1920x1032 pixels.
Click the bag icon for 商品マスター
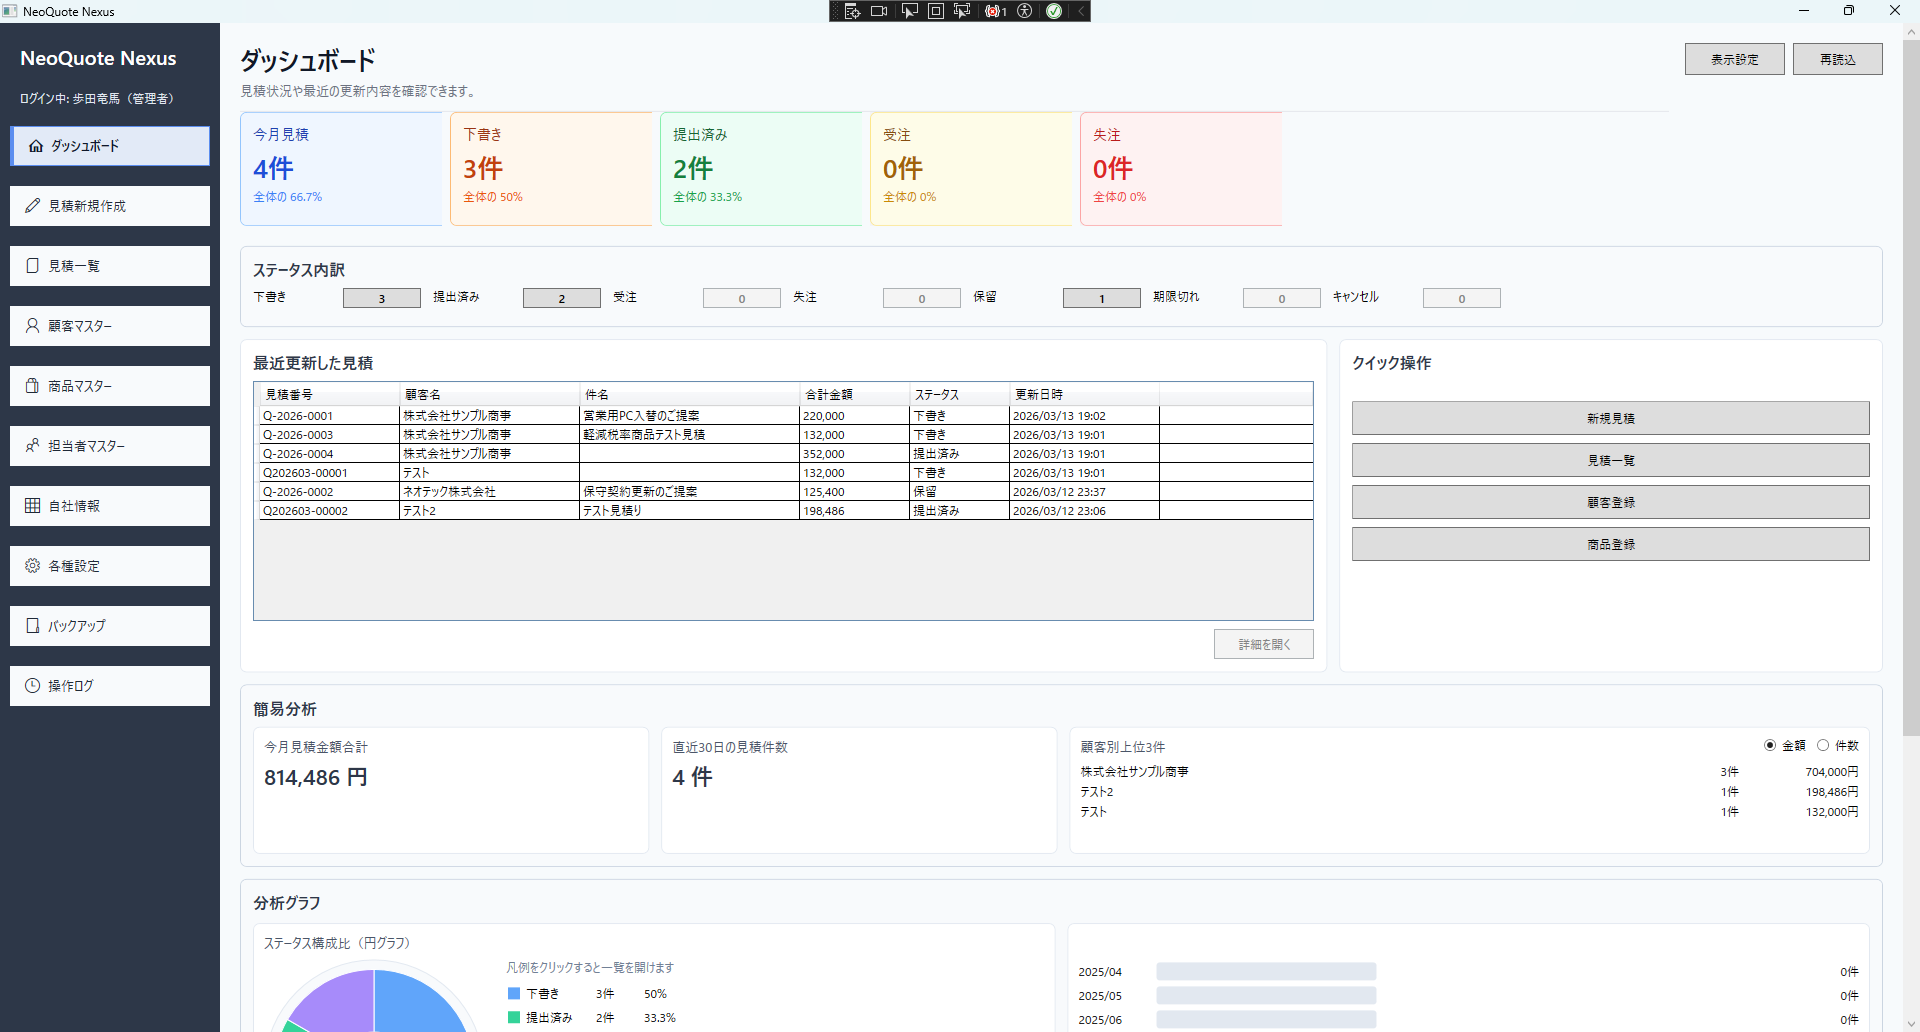33,386
